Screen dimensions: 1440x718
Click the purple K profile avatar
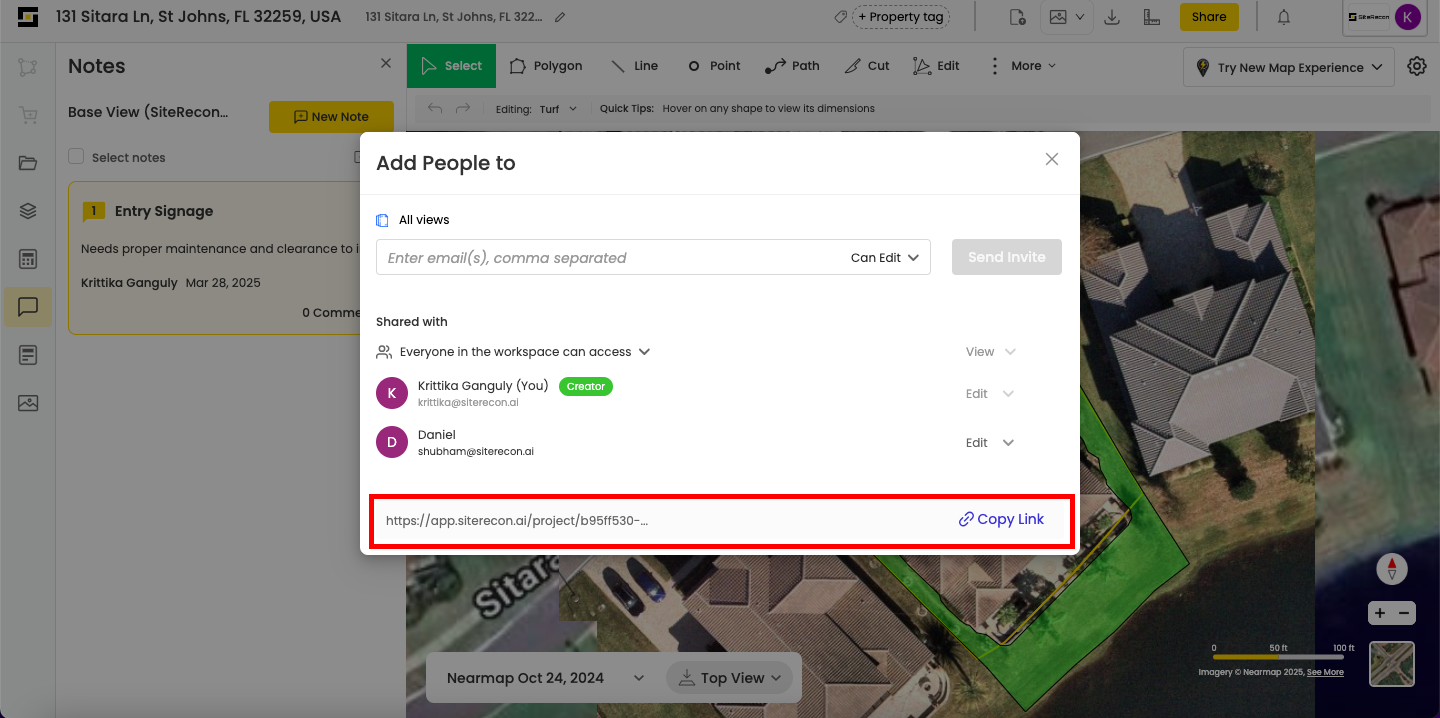(x=1408, y=17)
